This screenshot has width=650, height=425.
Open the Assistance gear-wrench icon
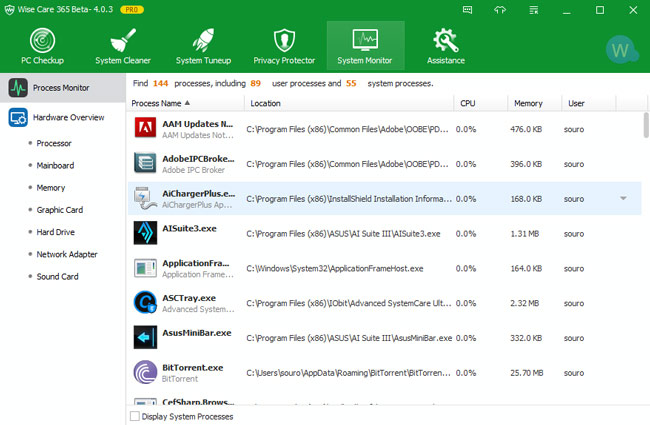pos(446,40)
